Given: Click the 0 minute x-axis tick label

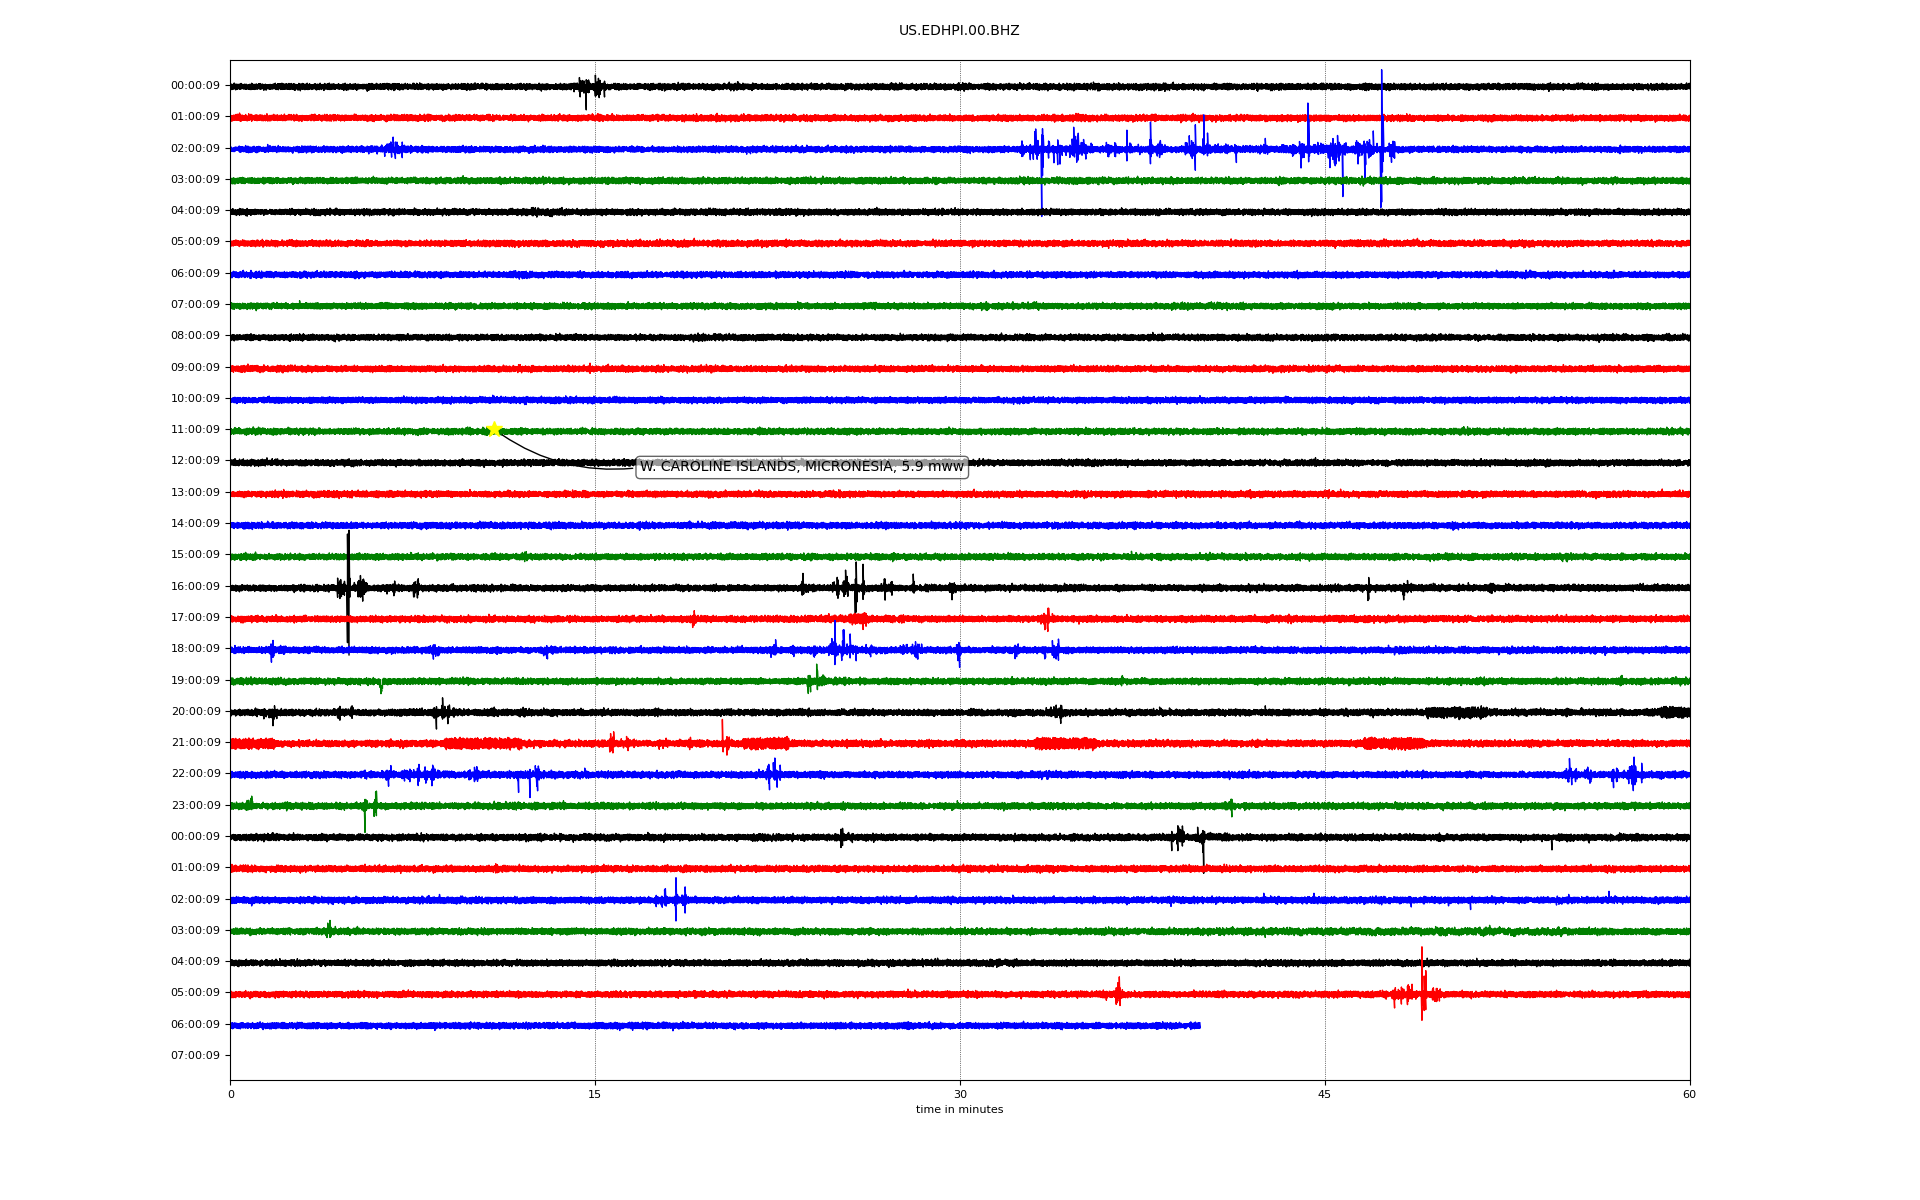Looking at the screenshot, I should coord(231,1095).
